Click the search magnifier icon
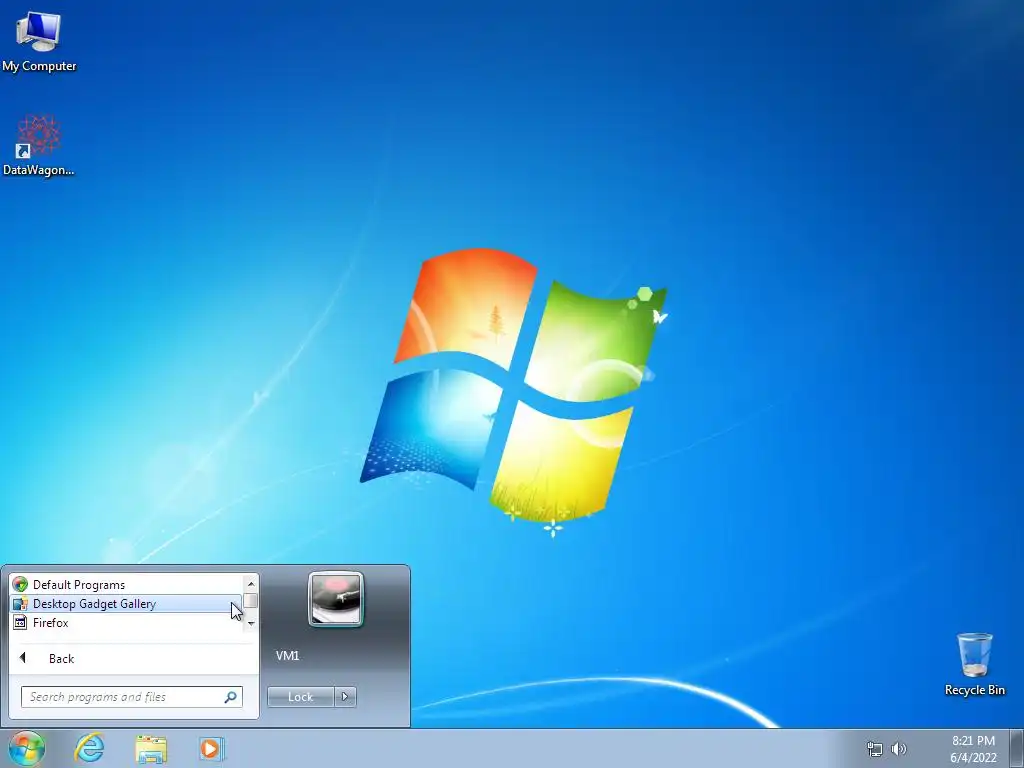Image resolution: width=1024 pixels, height=768 pixels. click(231, 697)
